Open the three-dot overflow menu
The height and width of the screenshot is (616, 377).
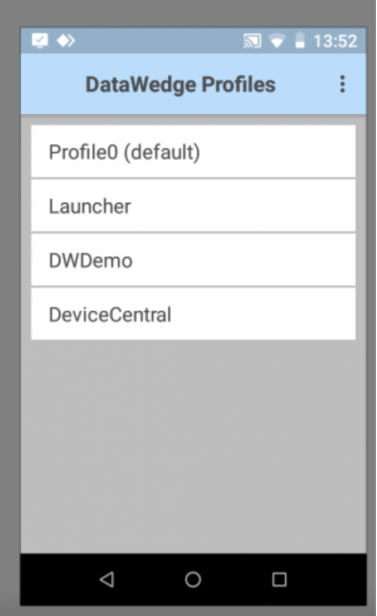342,84
